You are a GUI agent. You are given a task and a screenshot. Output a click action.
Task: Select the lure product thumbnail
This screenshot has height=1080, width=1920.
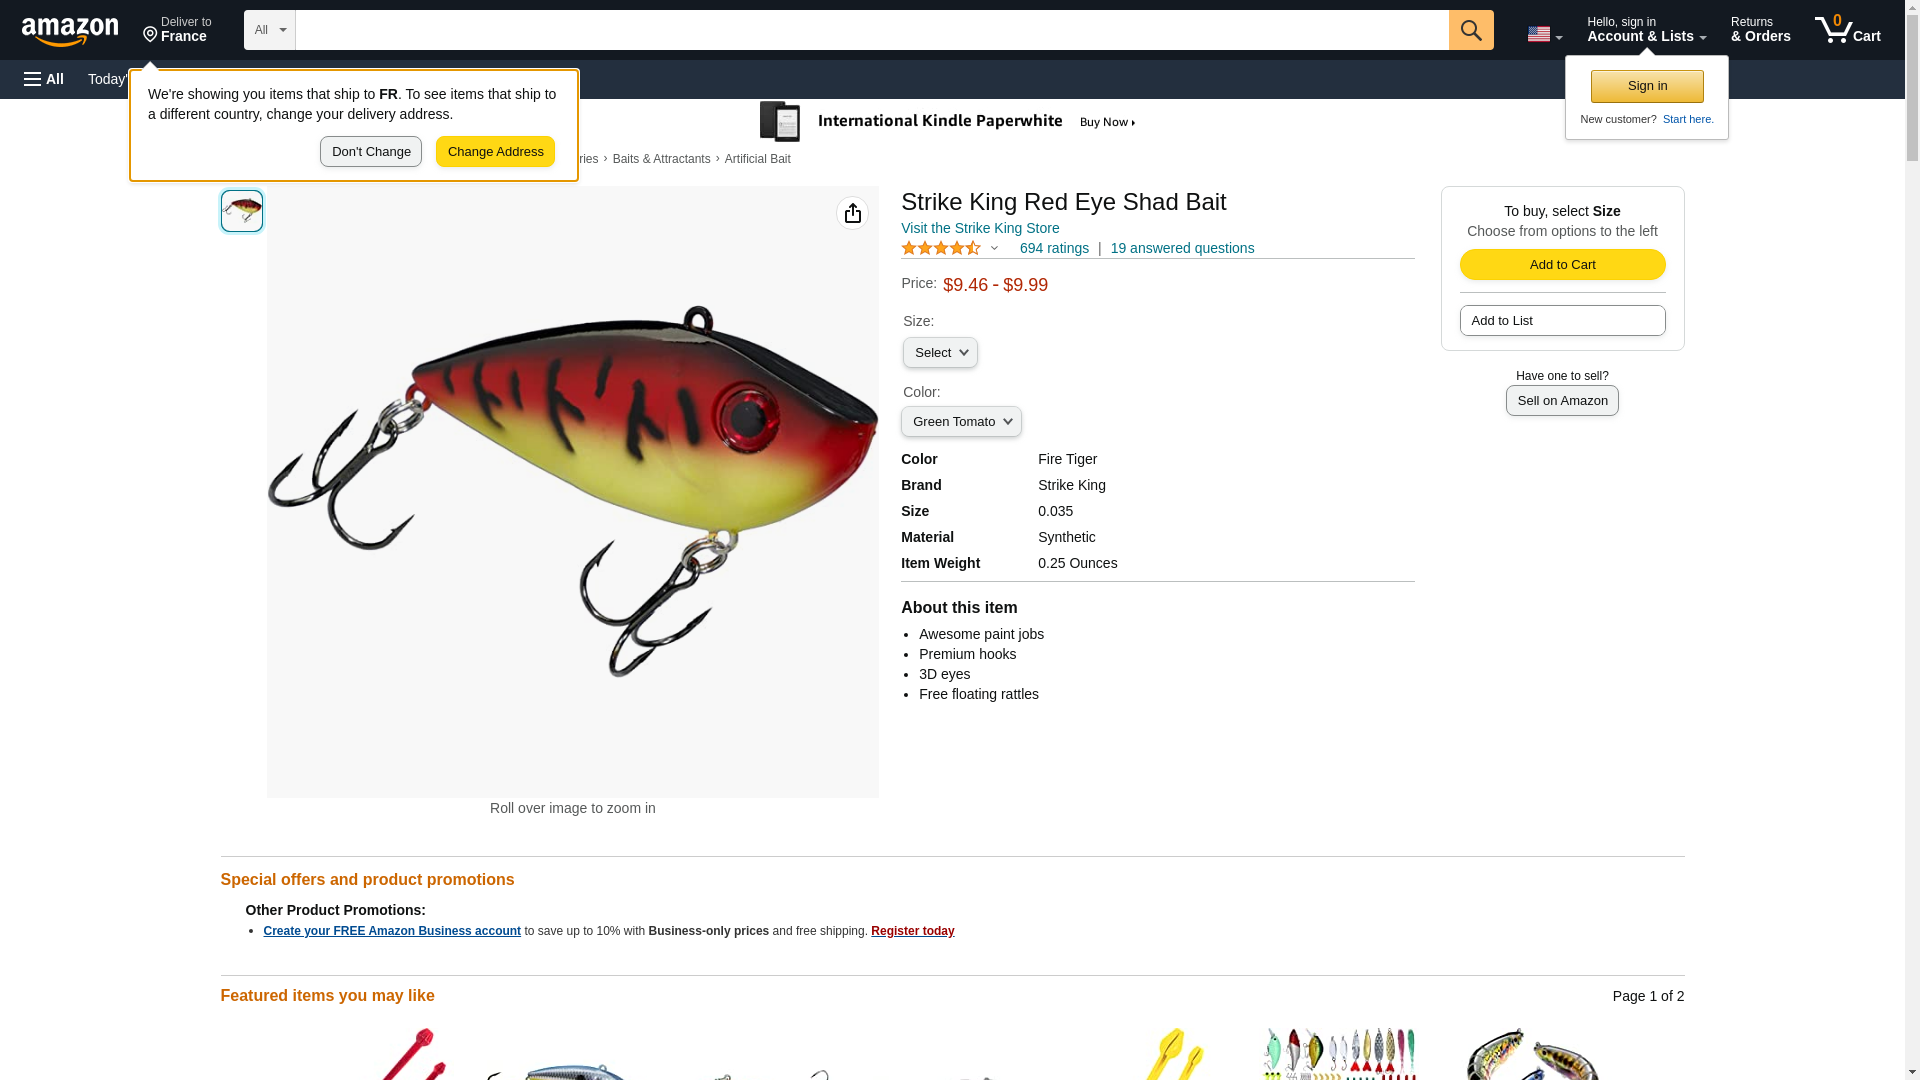[x=242, y=211]
